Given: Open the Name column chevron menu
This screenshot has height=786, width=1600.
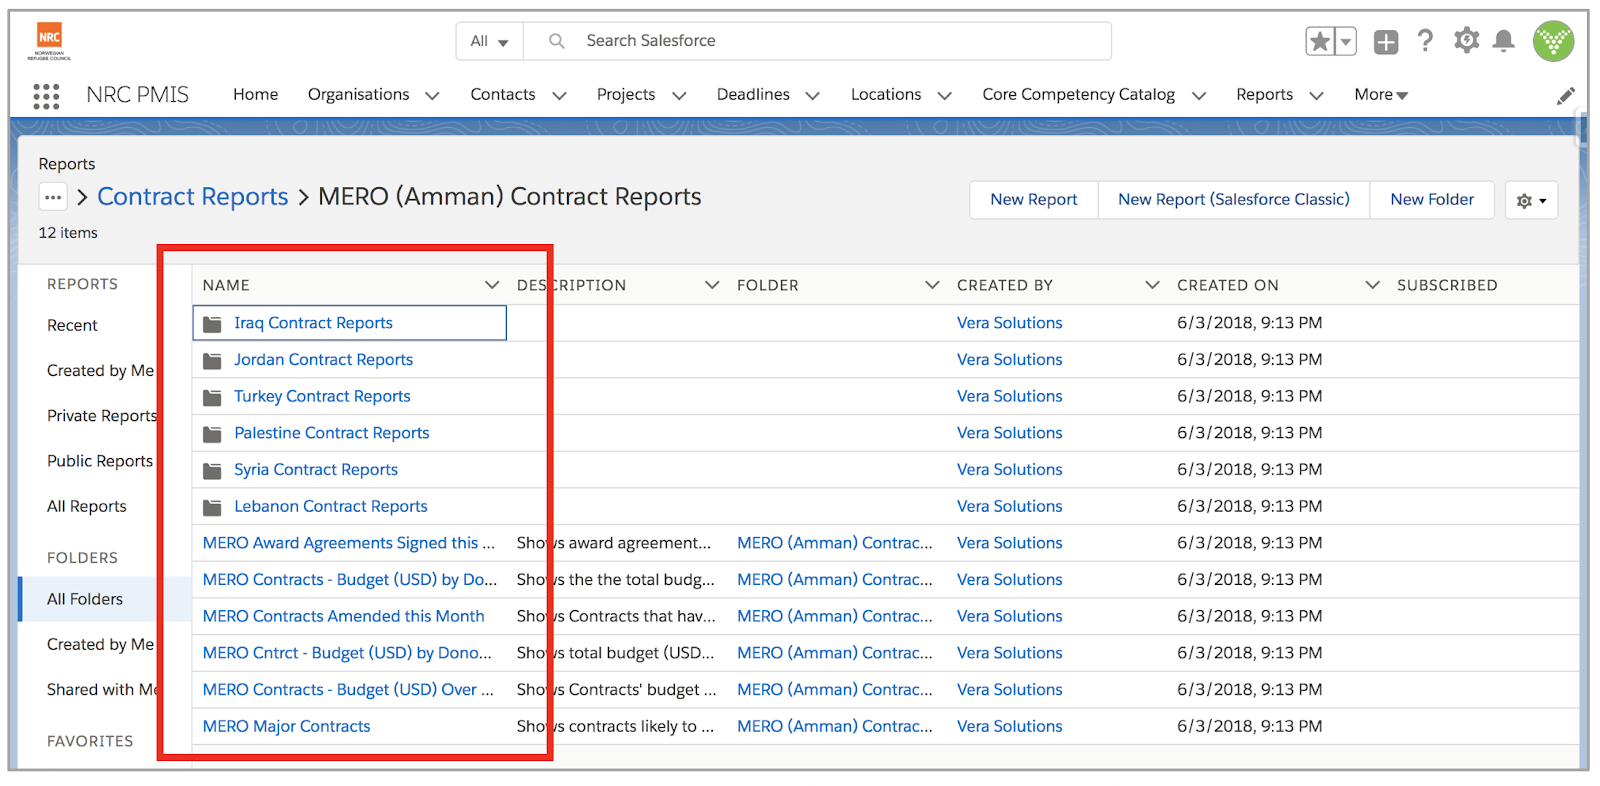Looking at the screenshot, I should click(492, 285).
